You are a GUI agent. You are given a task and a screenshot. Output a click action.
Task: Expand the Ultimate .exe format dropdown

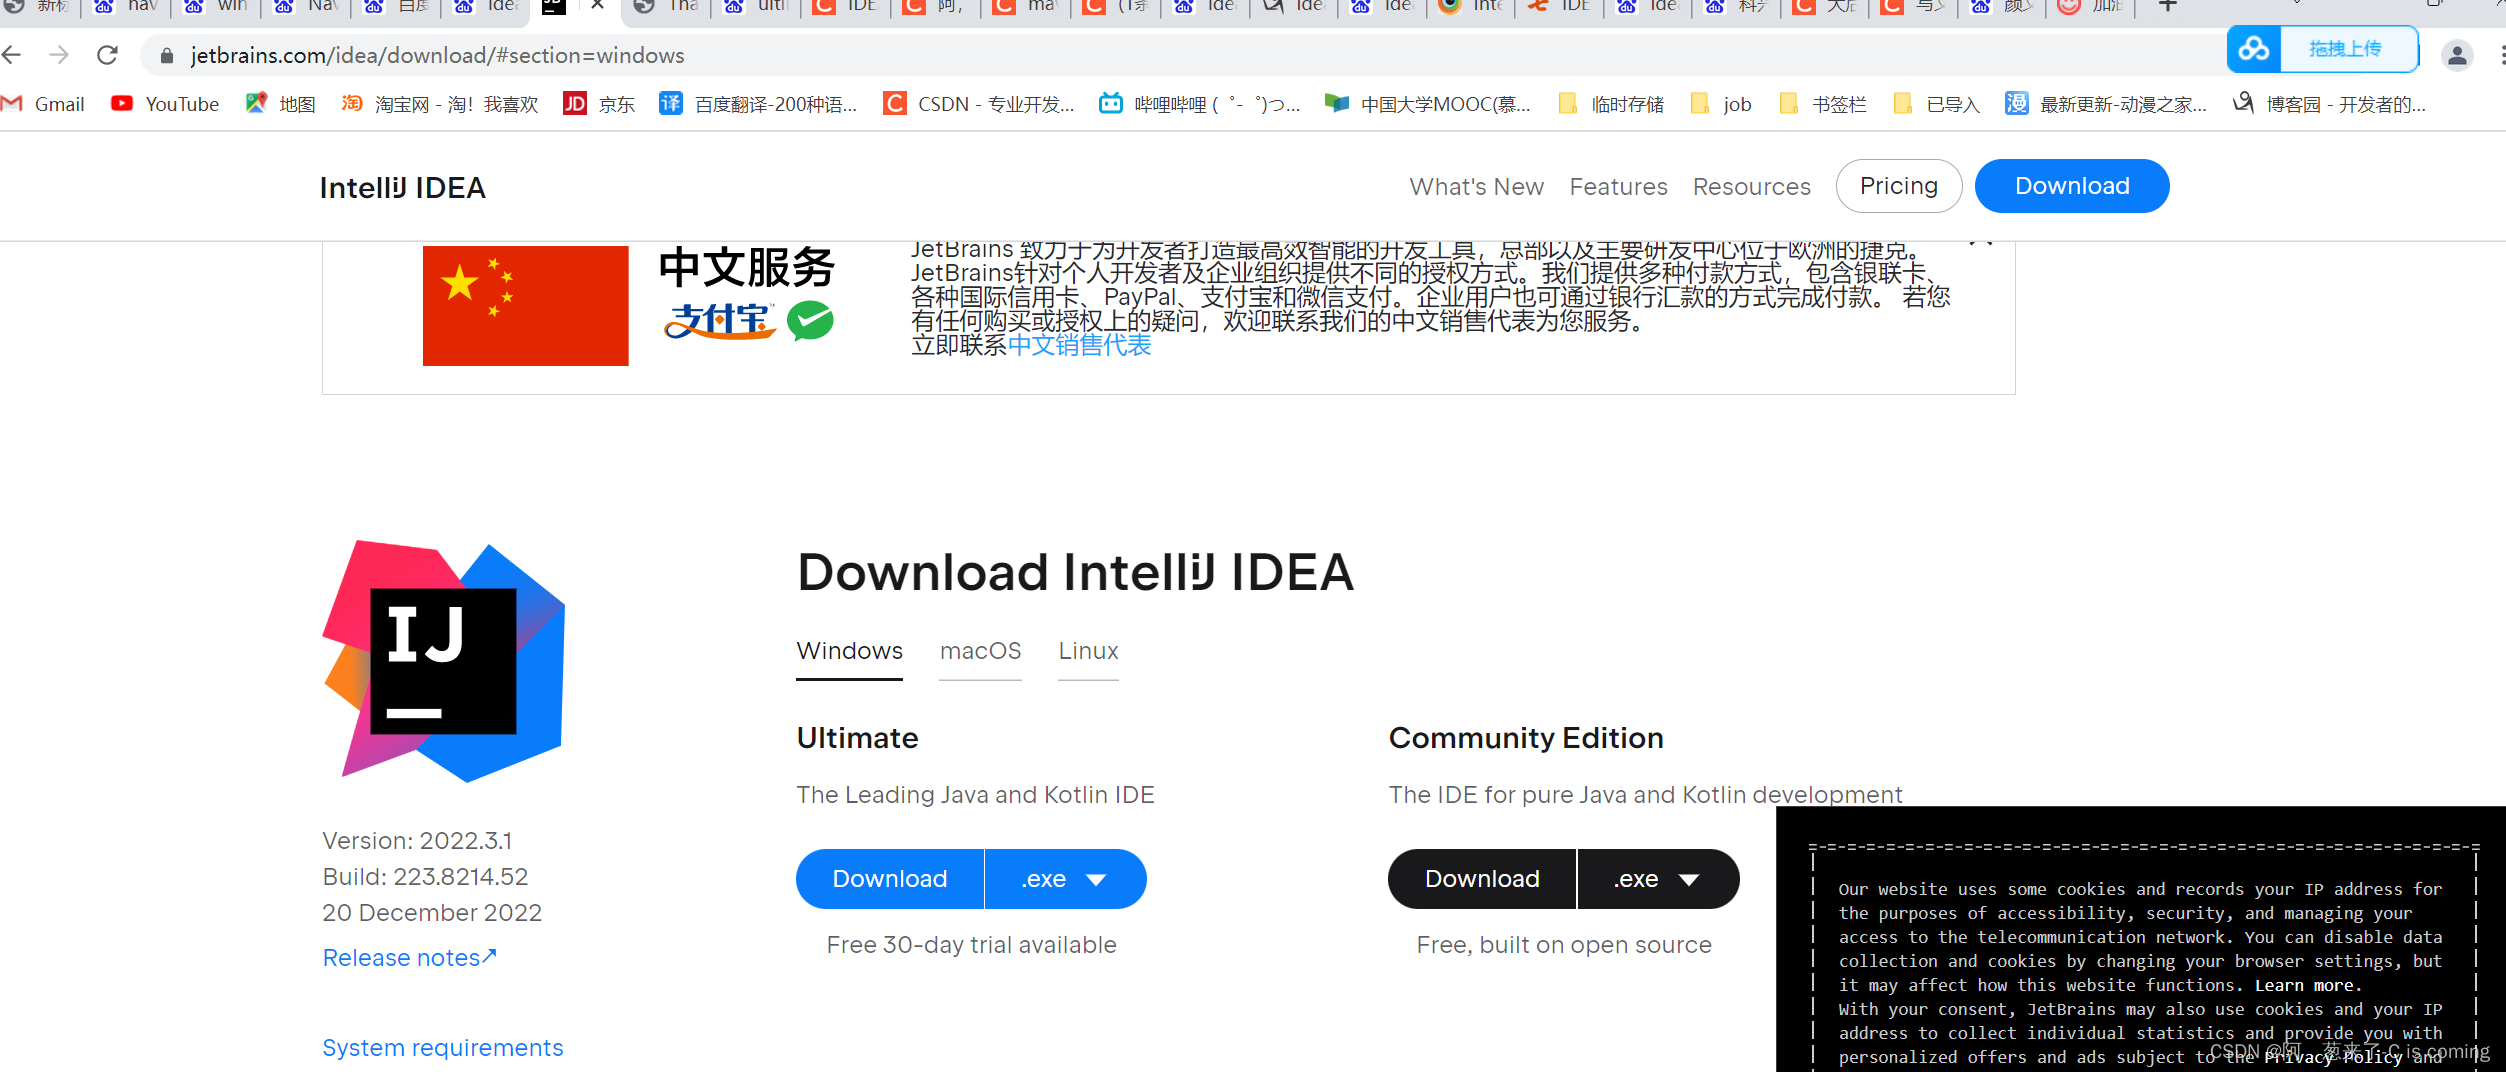[1065, 879]
